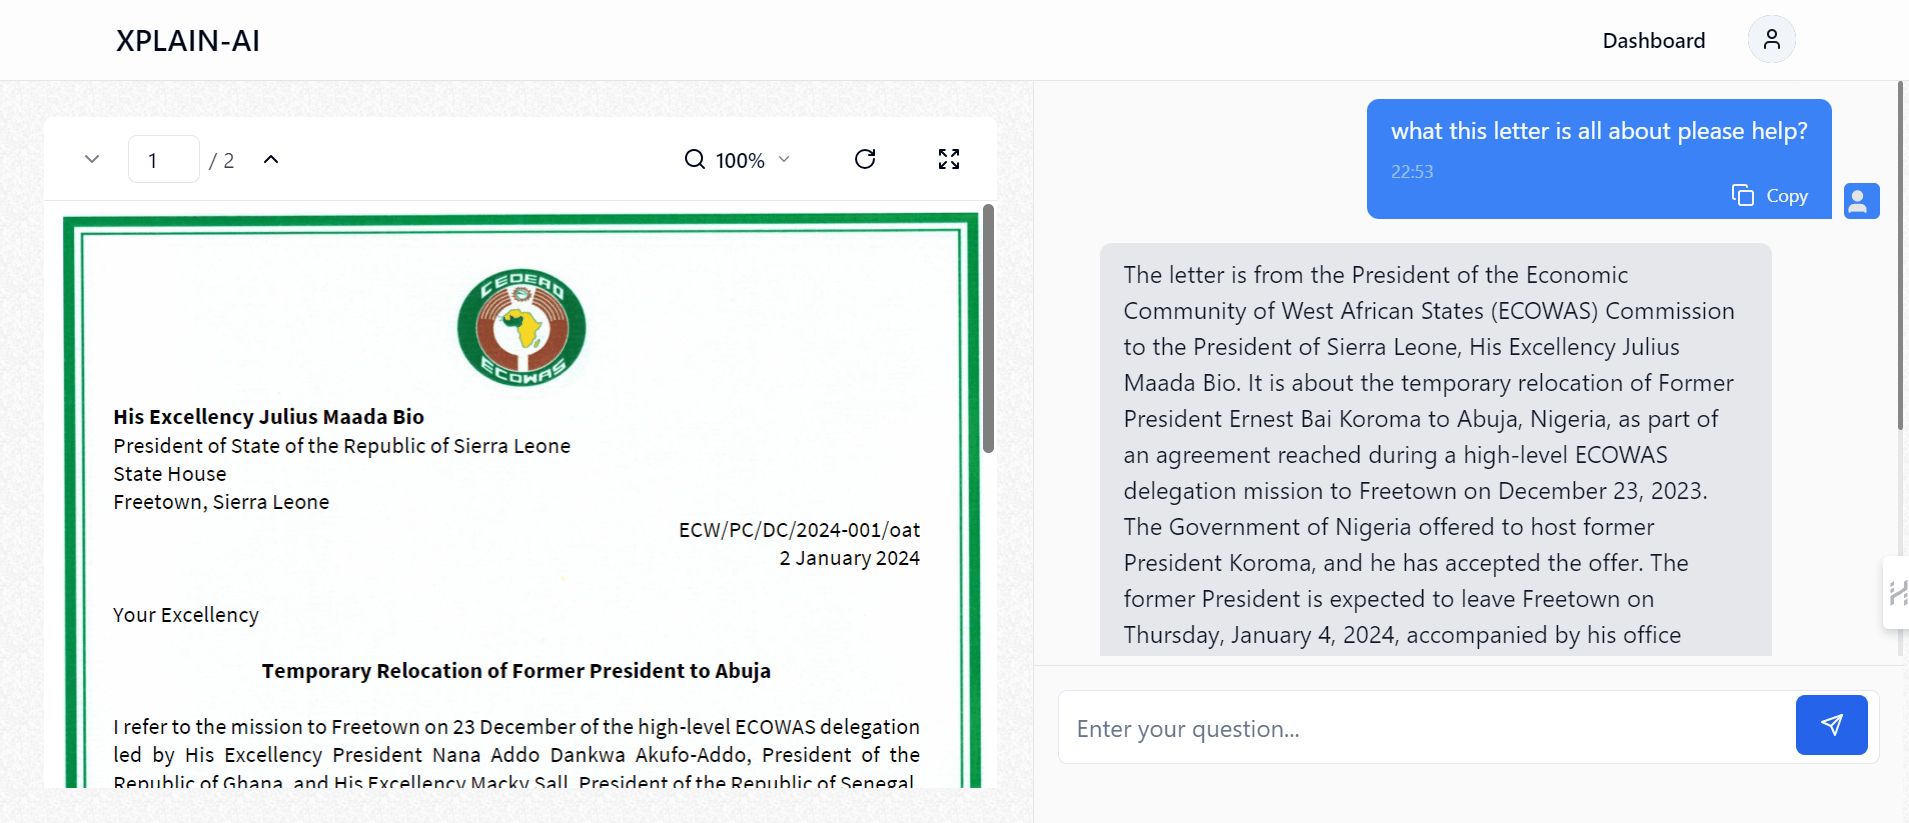This screenshot has width=1909, height=823.
Task: Open the user profile icon in header
Action: [x=1771, y=40]
